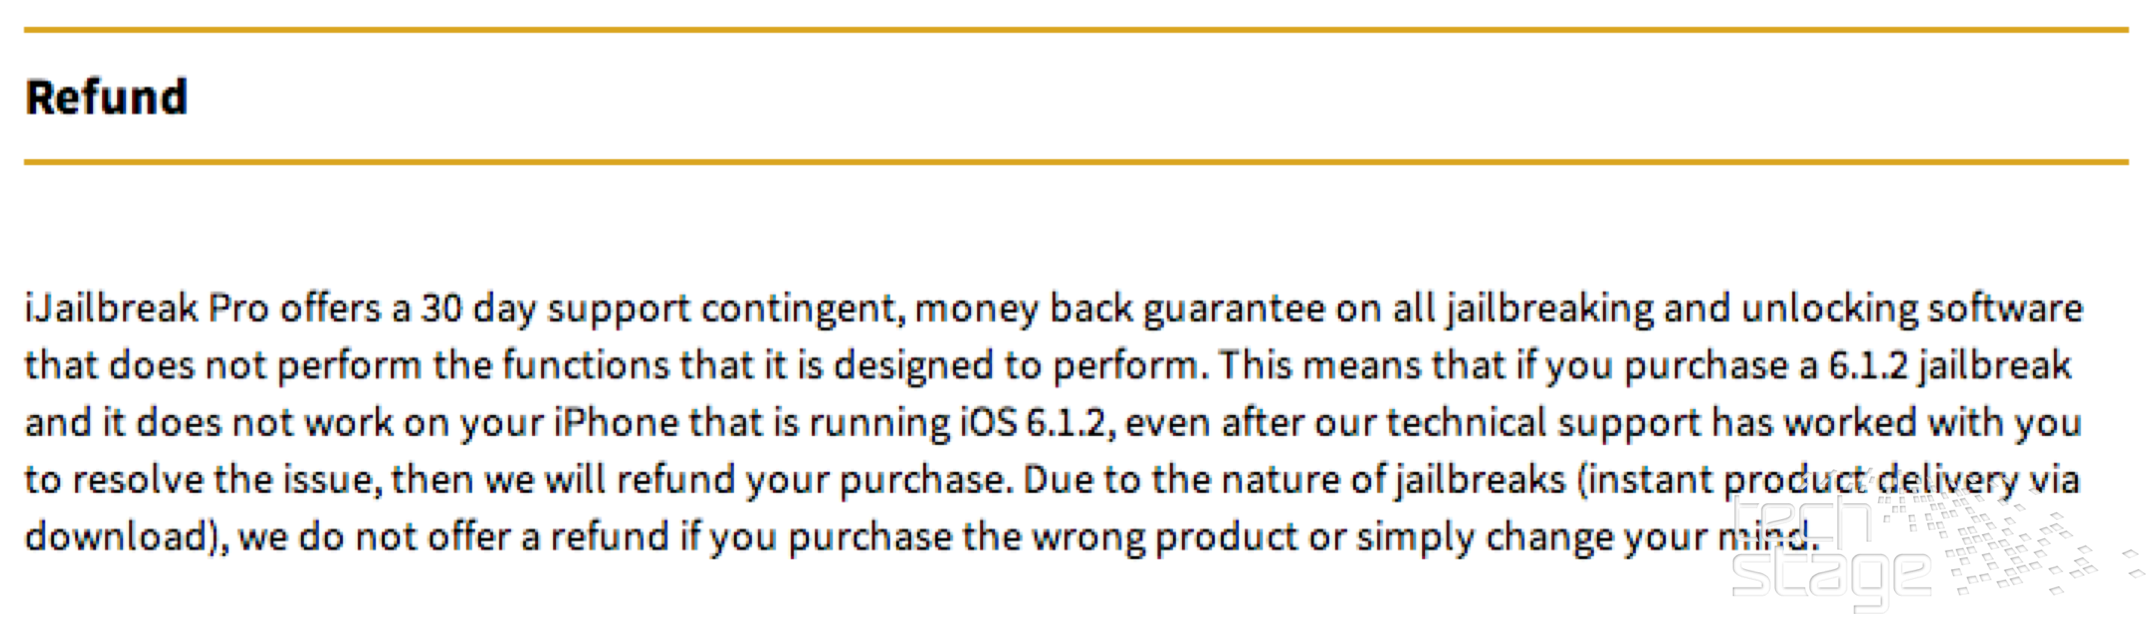Viewport: 2156px width, 619px height.
Task: Click the phrase "designed to perform"
Action: (x=1014, y=366)
